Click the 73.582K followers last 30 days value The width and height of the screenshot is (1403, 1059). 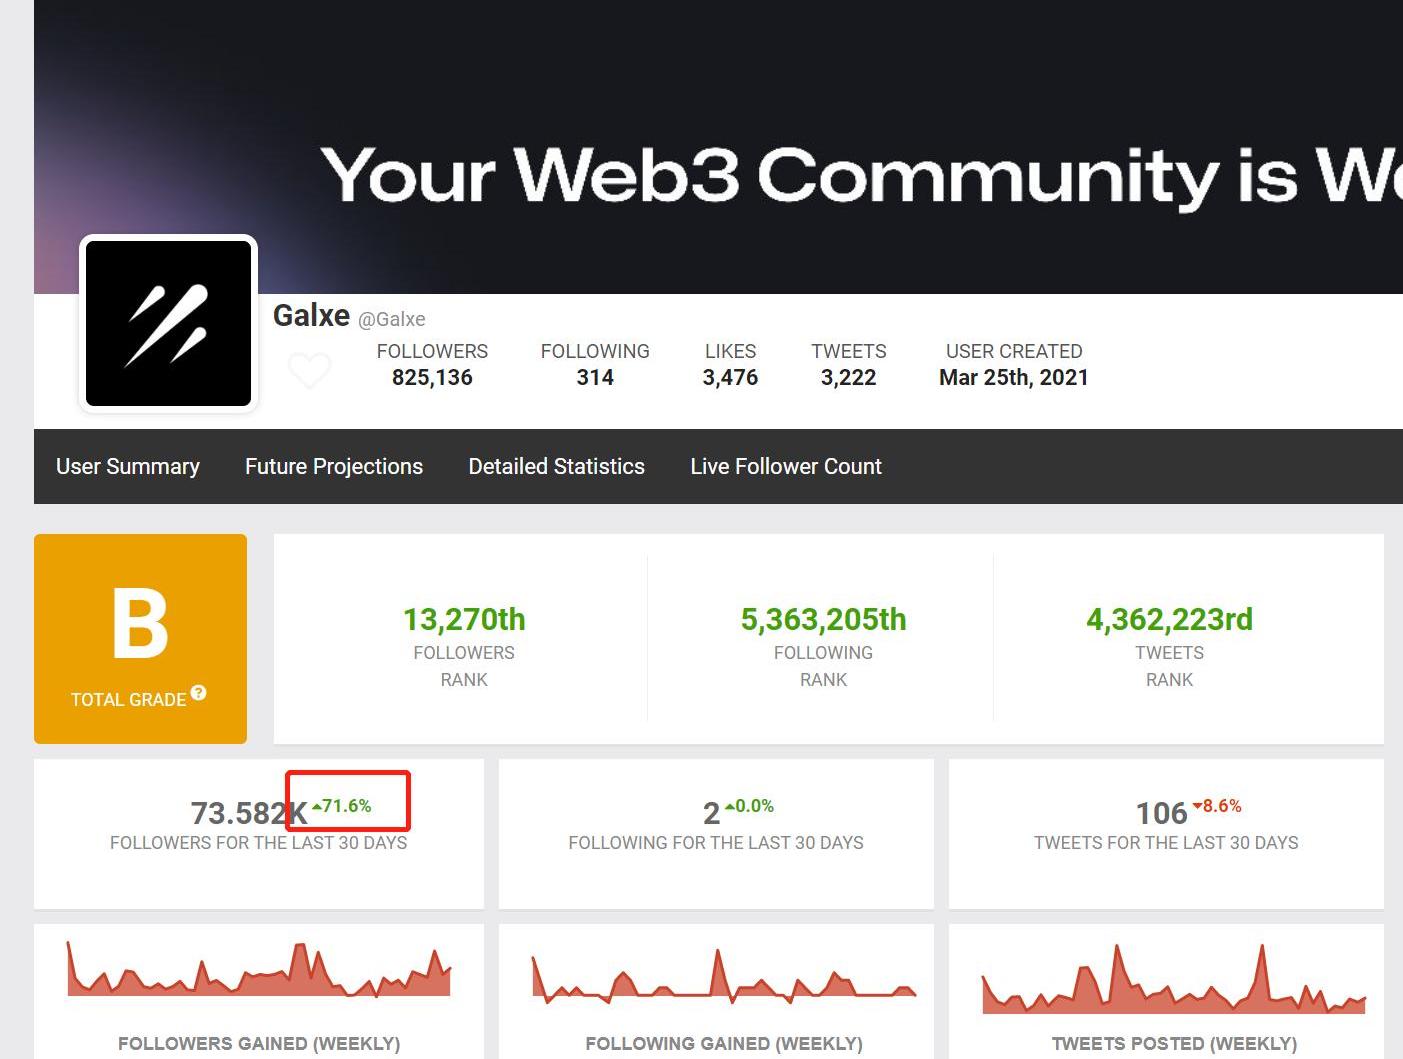coord(249,813)
